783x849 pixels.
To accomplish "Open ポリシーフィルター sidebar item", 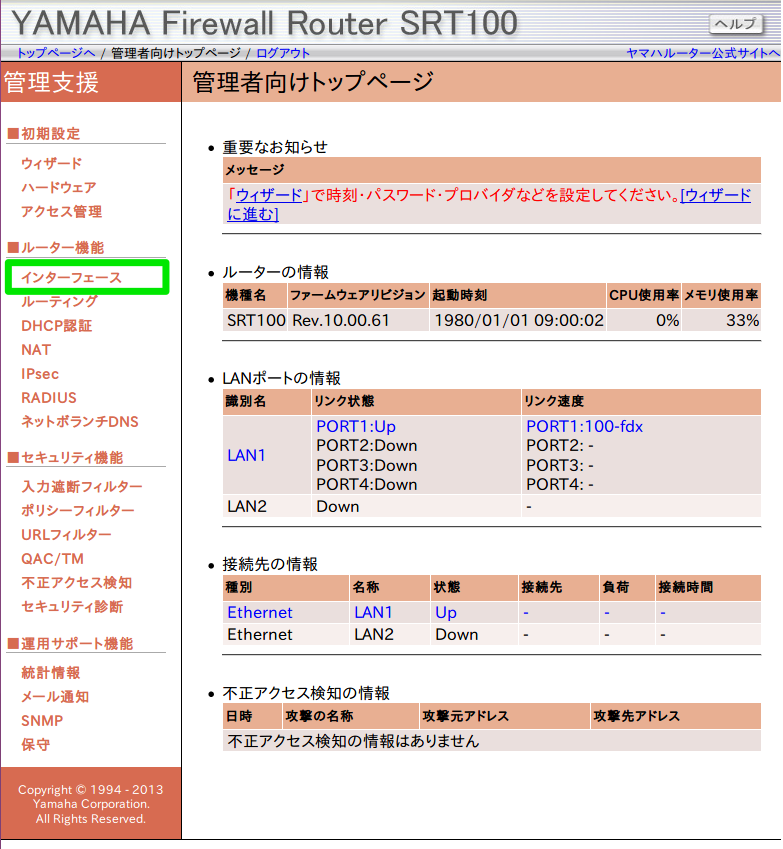I will [77, 510].
